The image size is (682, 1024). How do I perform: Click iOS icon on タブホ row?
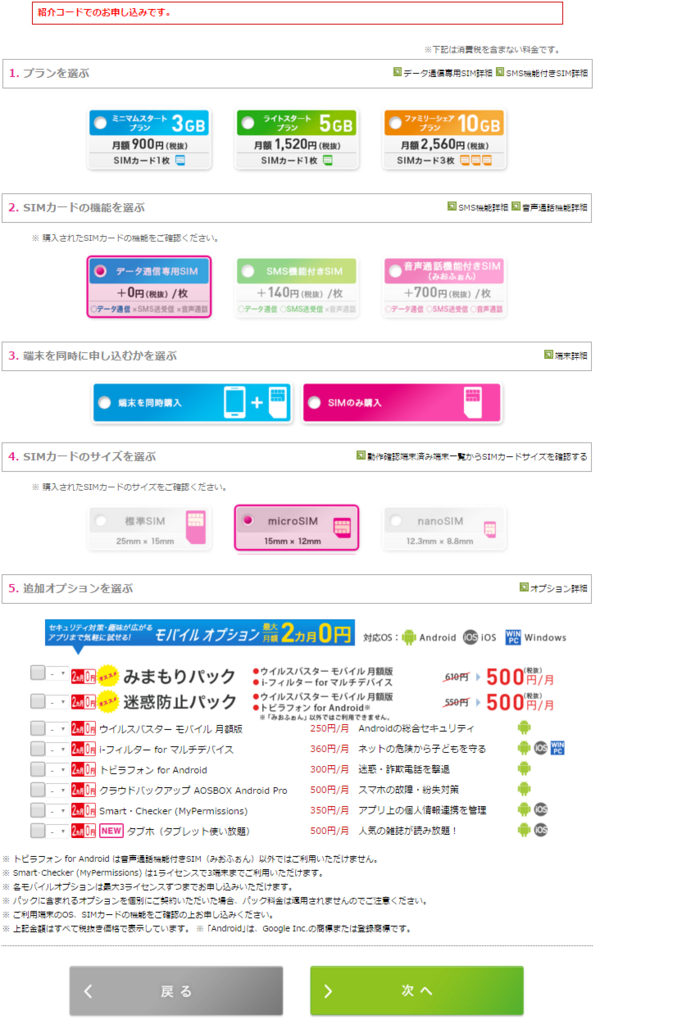(x=541, y=830)
